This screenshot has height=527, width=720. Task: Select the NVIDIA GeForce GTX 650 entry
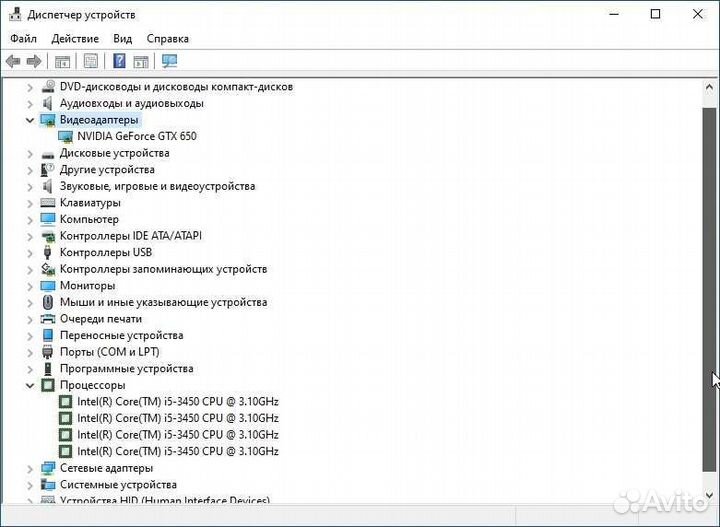point(137,136)
